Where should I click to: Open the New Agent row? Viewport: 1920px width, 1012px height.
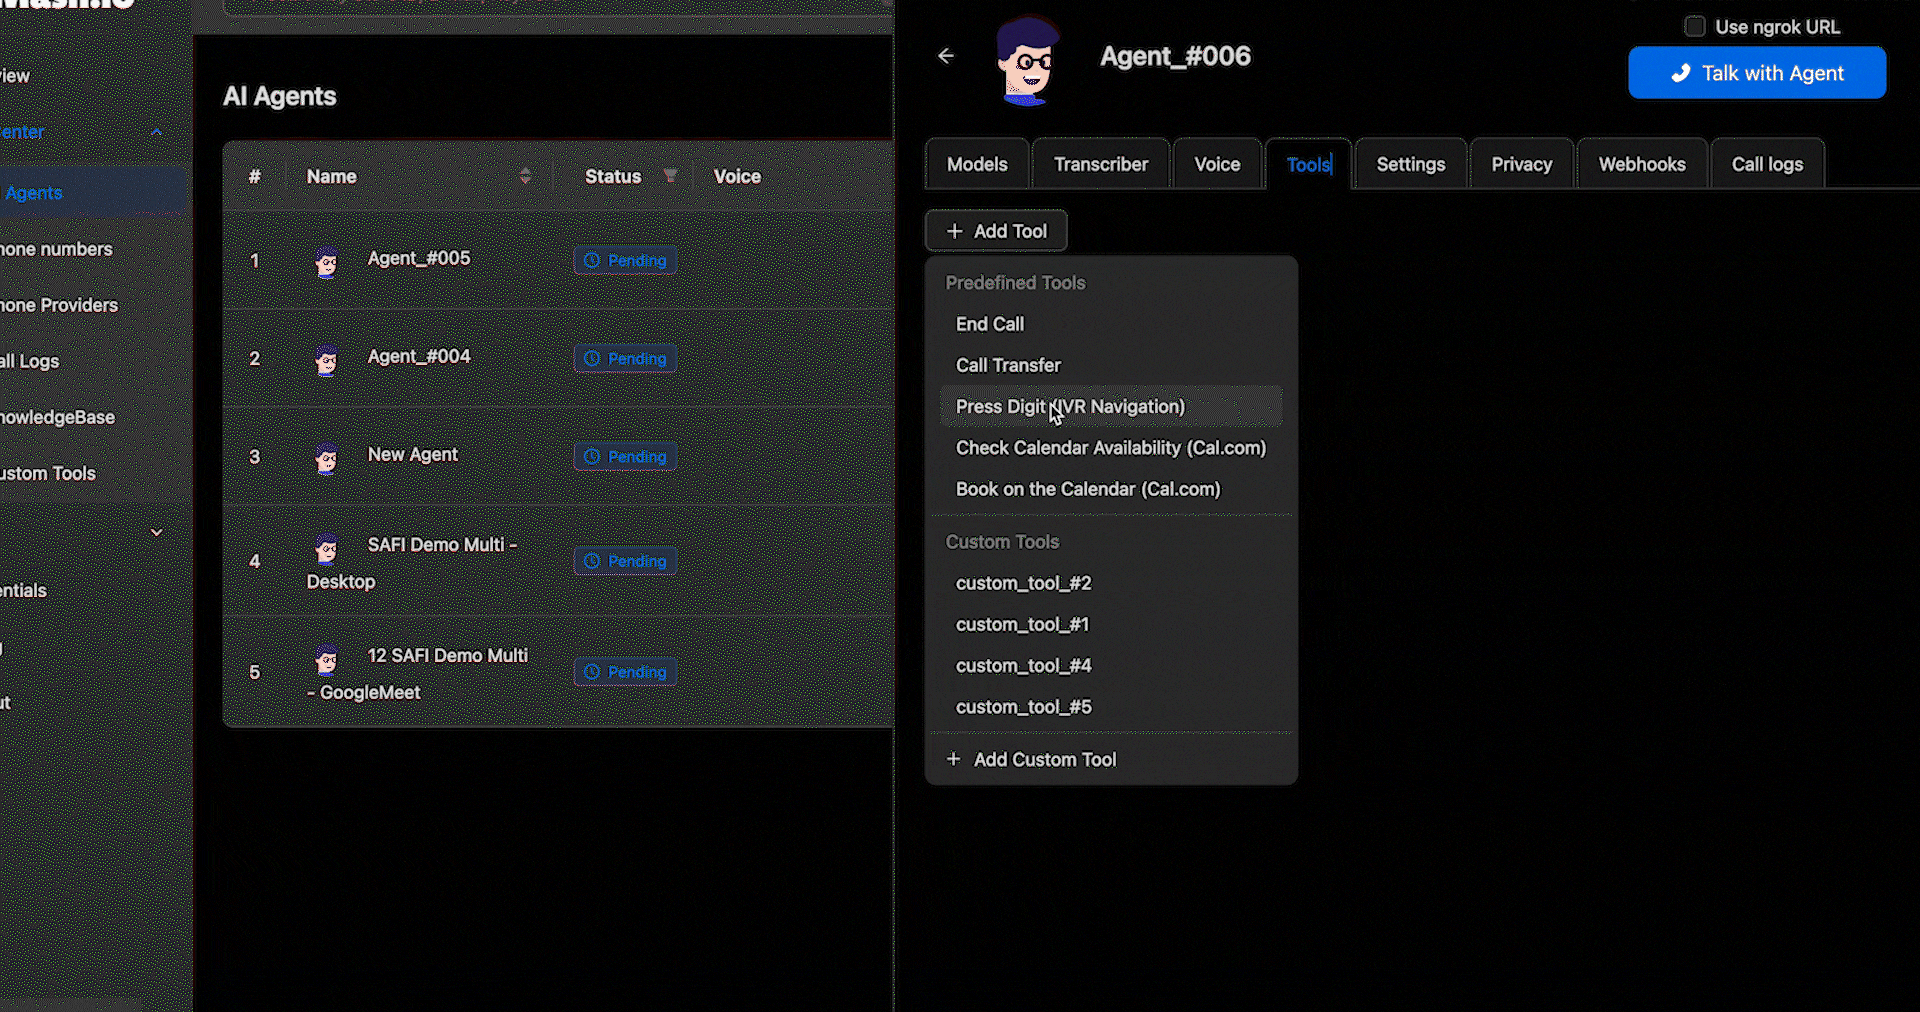click(x=412, y=454)
